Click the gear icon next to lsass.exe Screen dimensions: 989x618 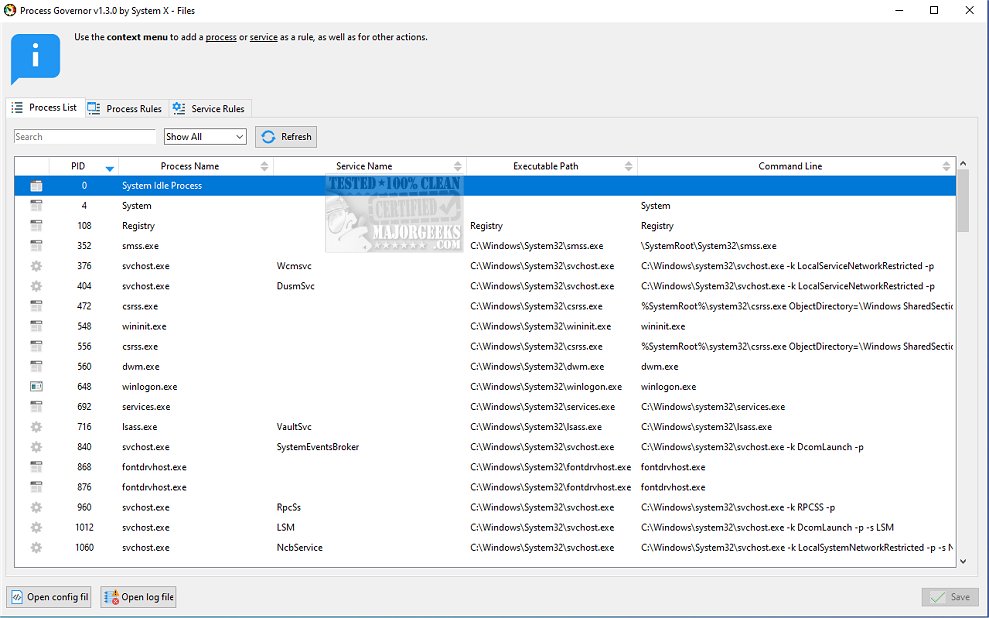pyautogui.click(x=36, y=427)
